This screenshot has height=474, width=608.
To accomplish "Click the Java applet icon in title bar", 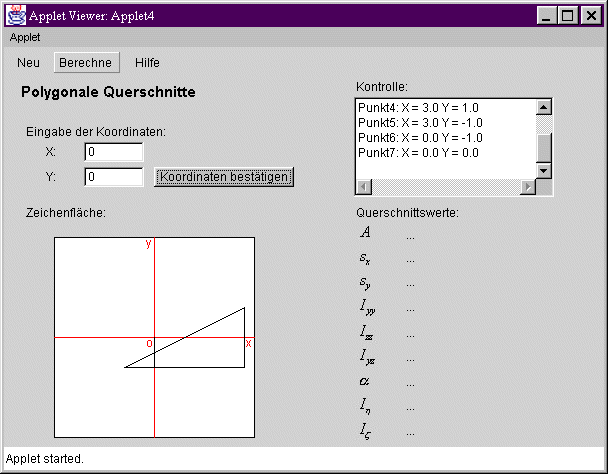I will (16, 15).
